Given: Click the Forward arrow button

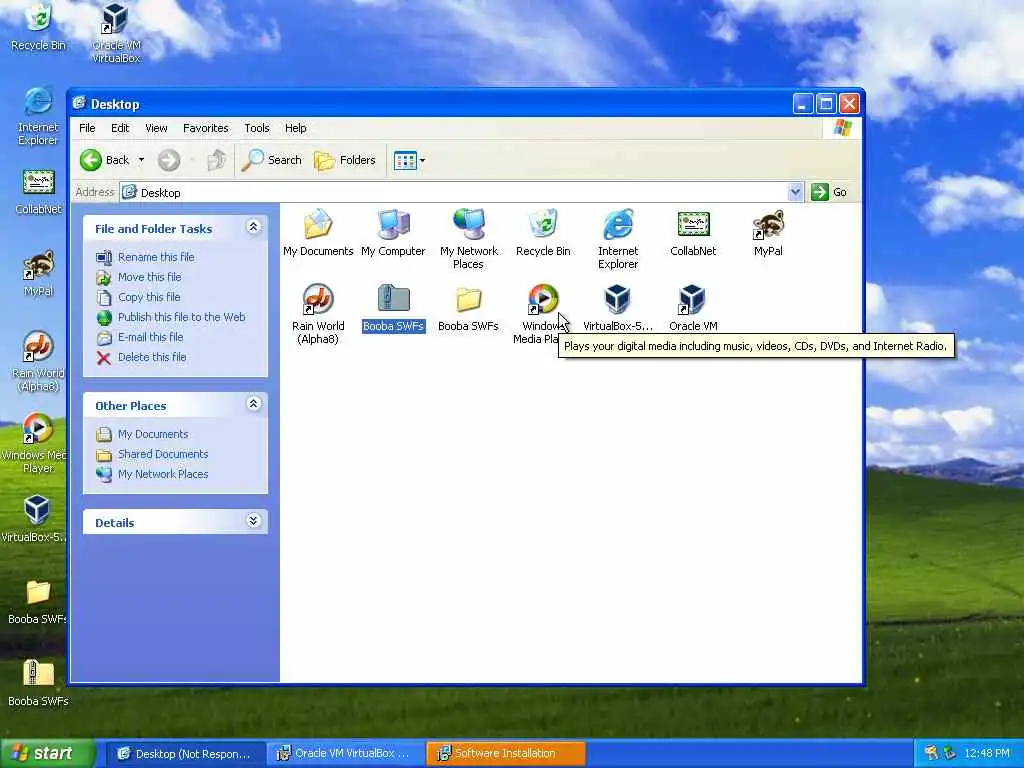Looking at the screenshot, I should 168,160.
